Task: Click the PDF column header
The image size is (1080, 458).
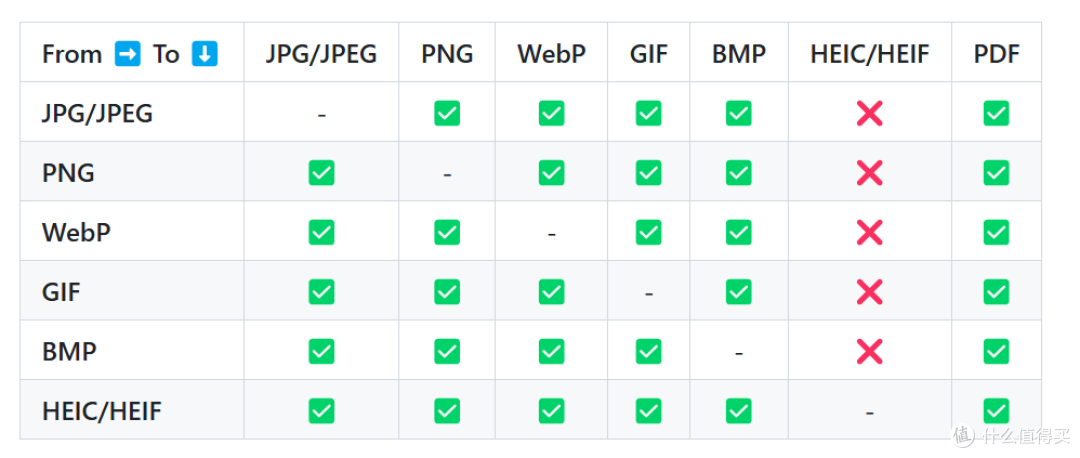Action: 996,54
